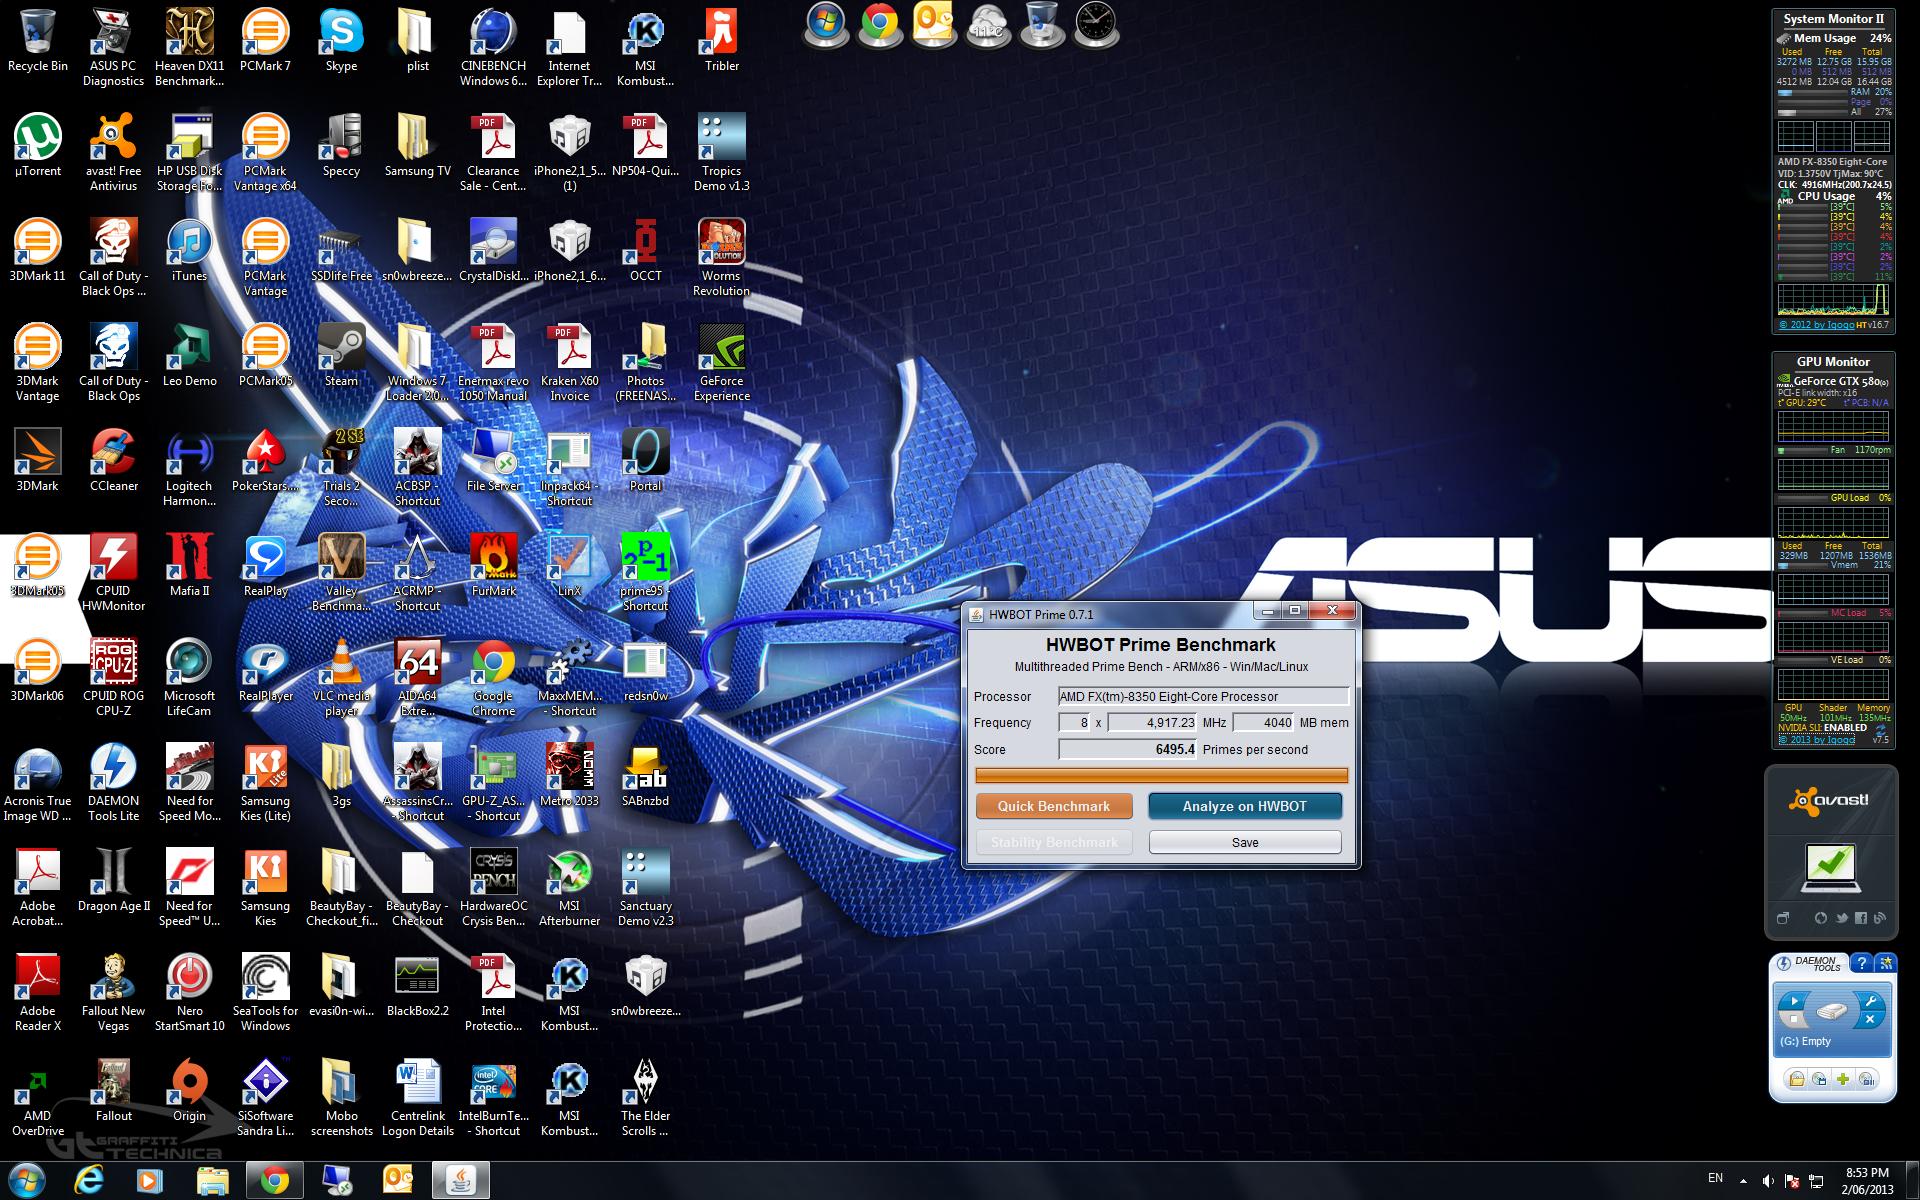Select the Tribler desktop icon
Image resolution: width=1920 pixels, height=1200 pixels.
(721, 40)
